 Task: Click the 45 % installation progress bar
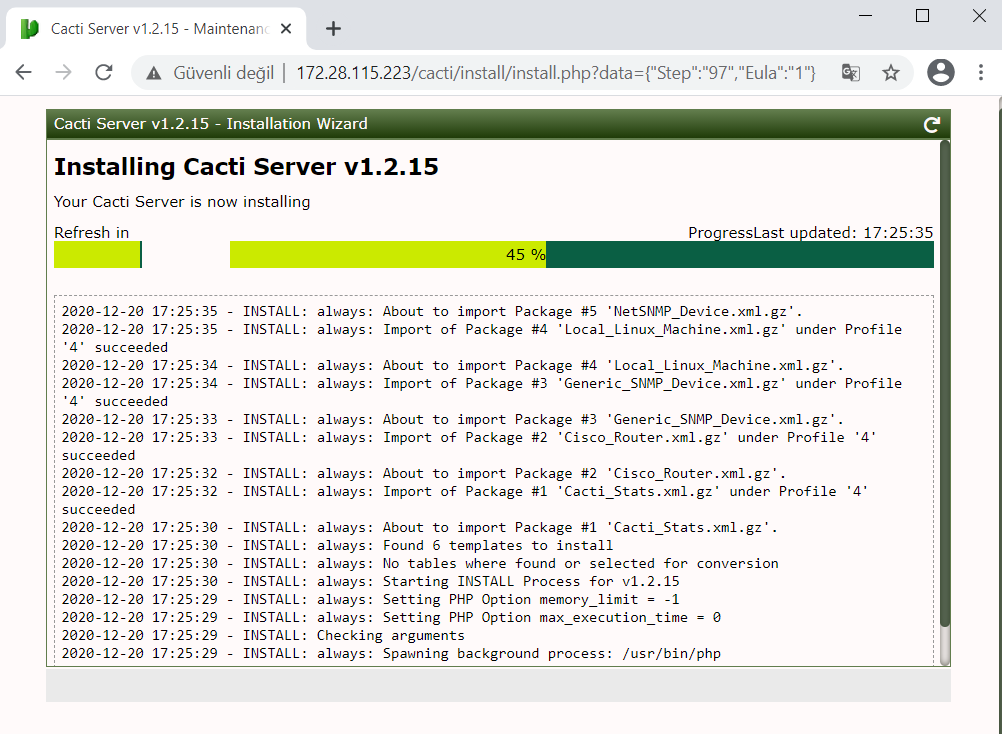582,254
